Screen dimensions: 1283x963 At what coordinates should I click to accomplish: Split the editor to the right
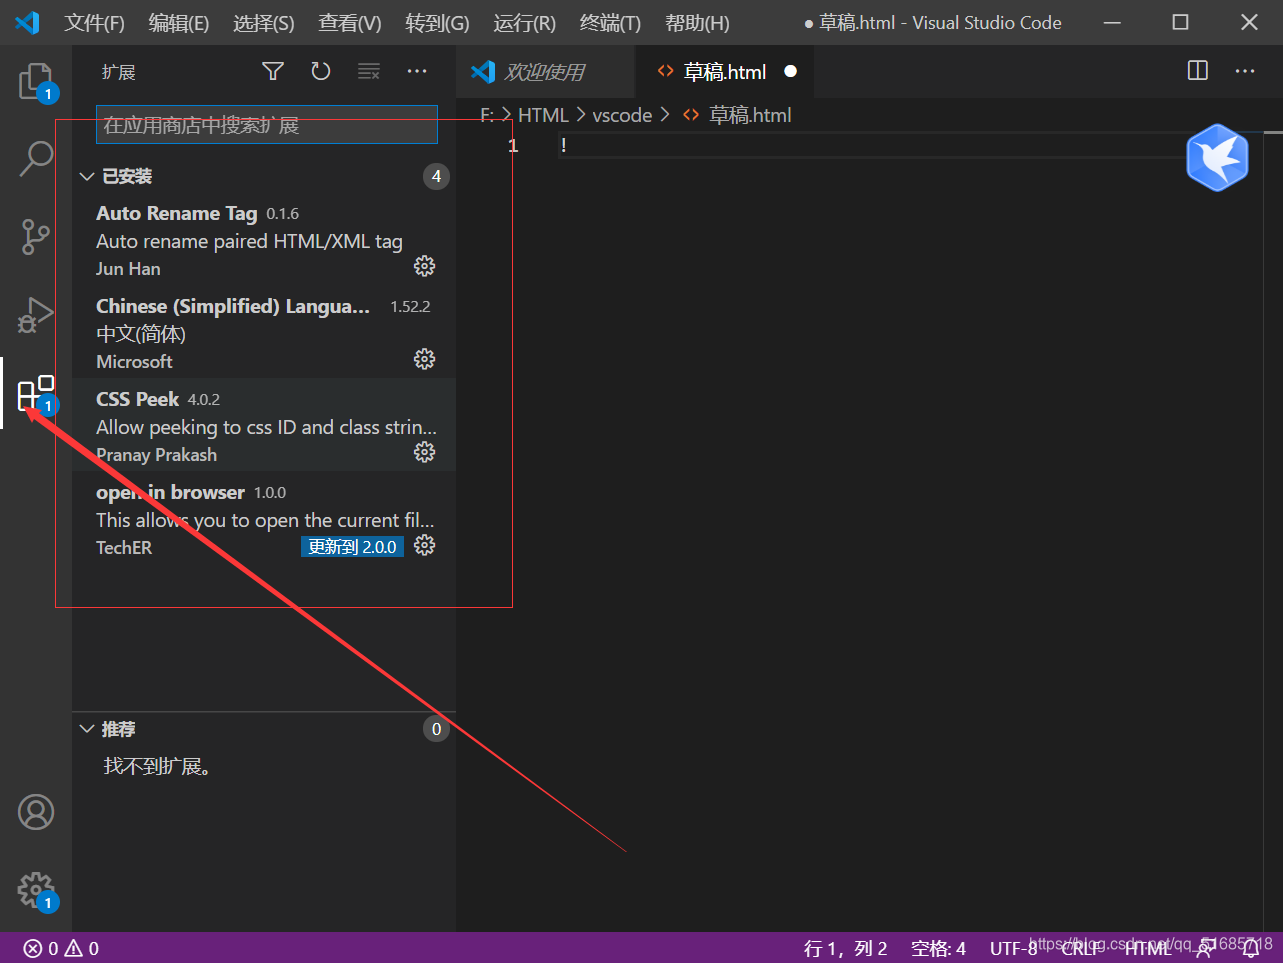coord(1198,71)
